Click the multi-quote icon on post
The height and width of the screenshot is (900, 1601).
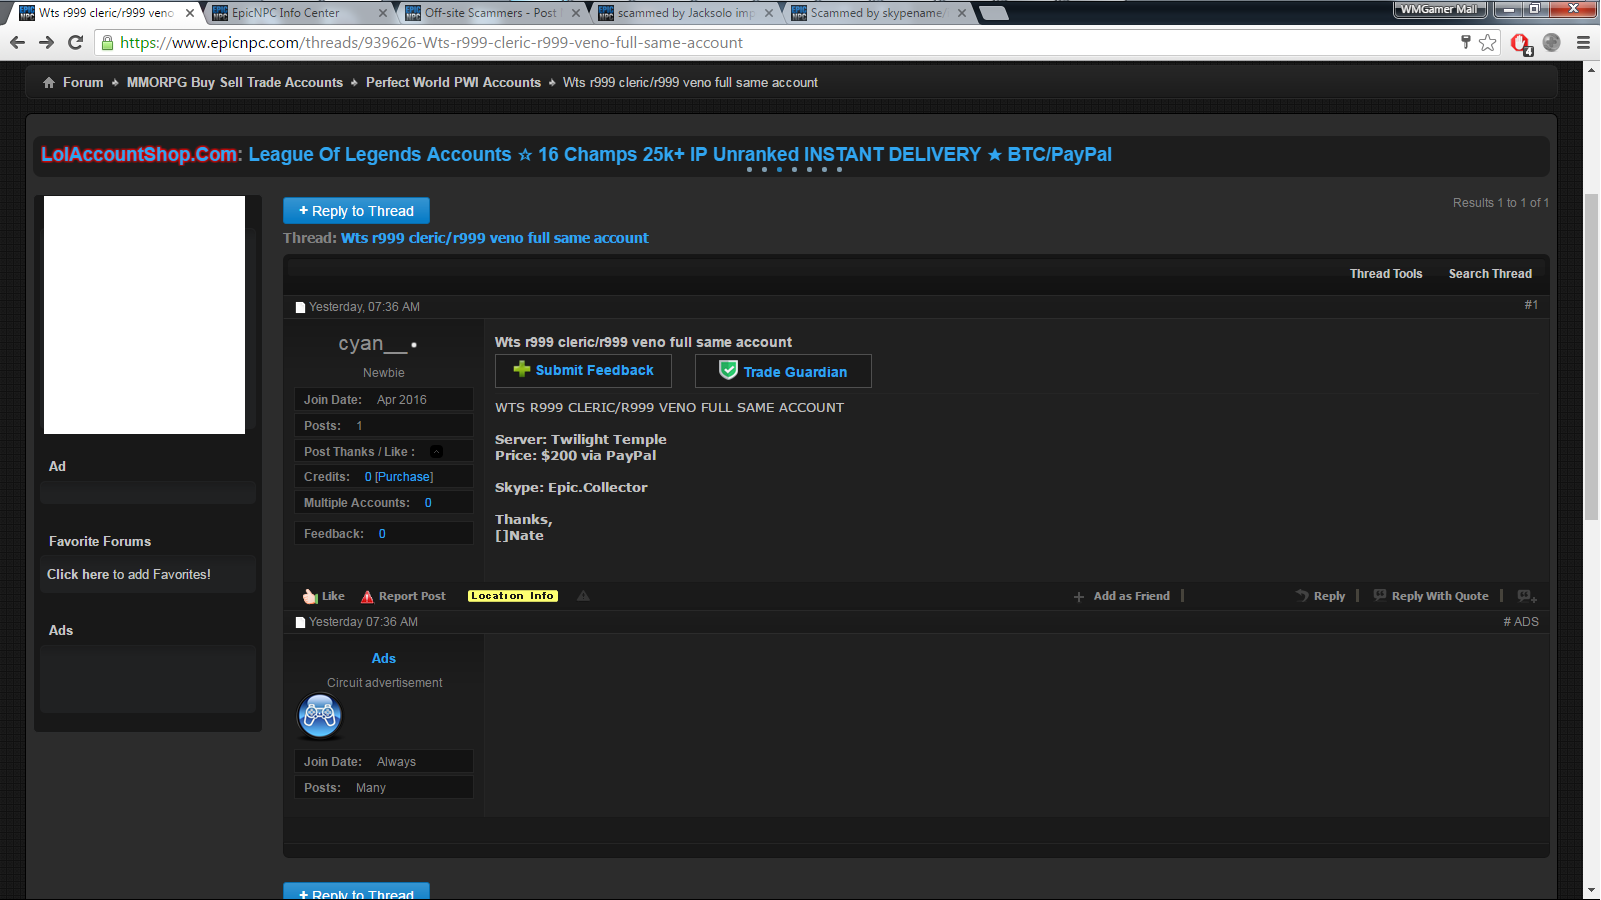(x=1527, y=596)
